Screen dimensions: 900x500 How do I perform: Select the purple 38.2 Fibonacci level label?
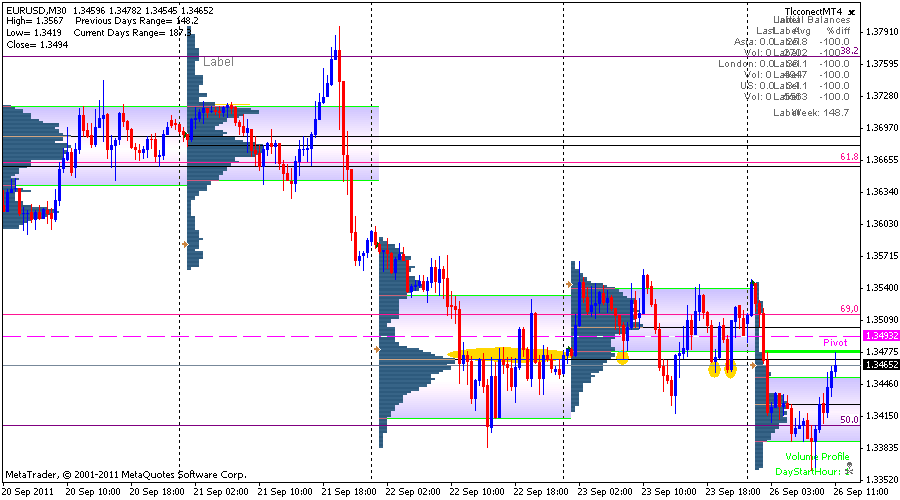(849, 50)
